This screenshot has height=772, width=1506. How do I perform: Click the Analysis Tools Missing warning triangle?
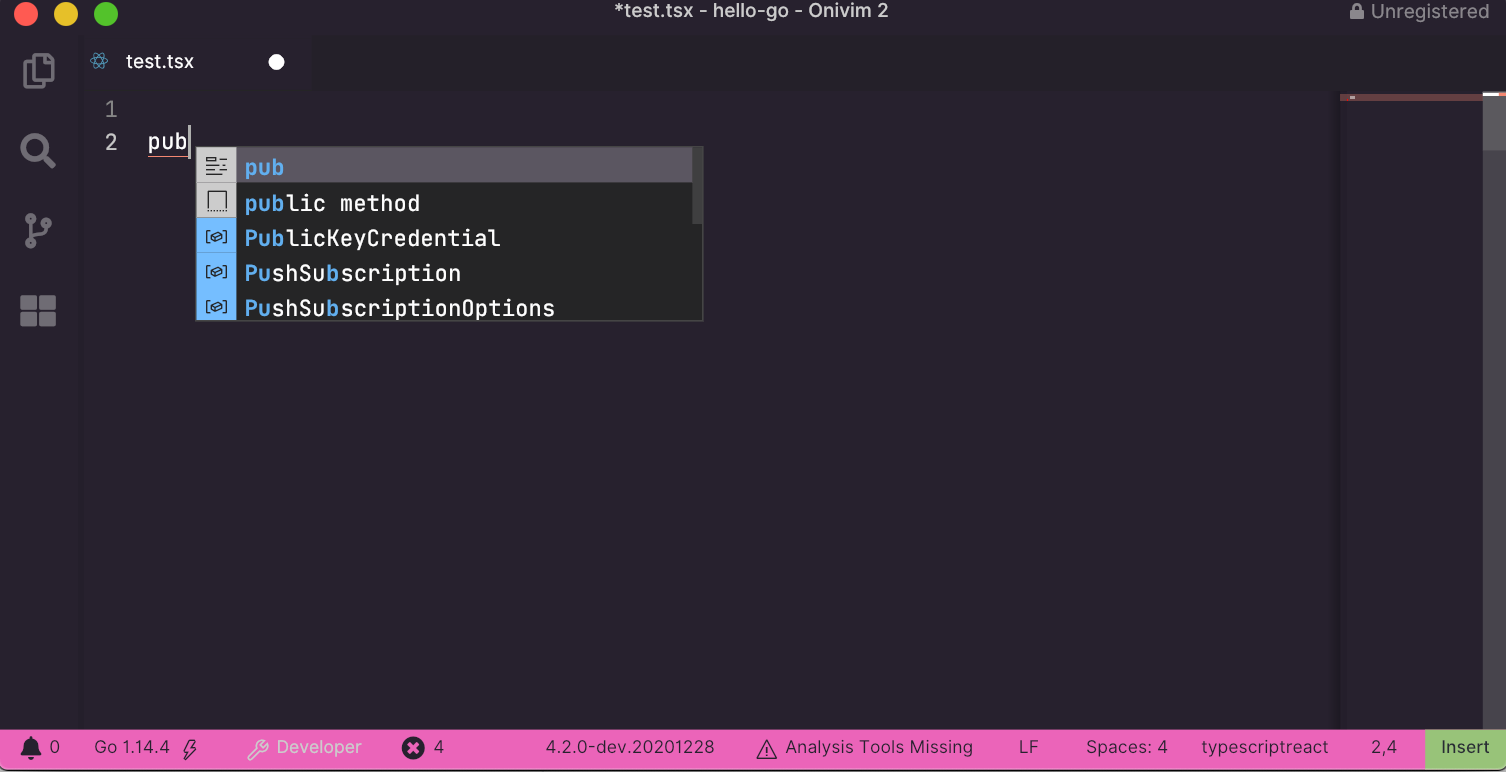(x=766, y=747)
